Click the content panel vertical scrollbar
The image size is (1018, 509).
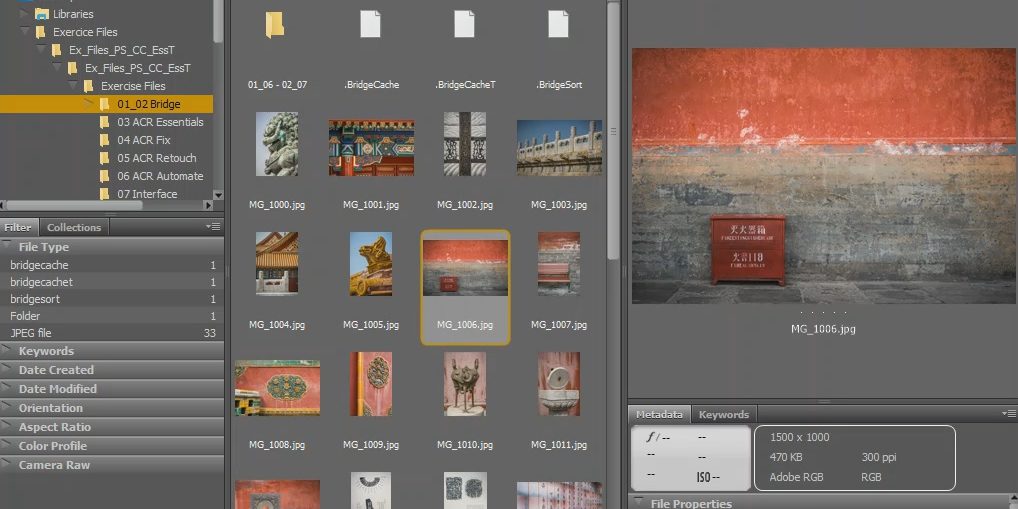coord(613,130)
